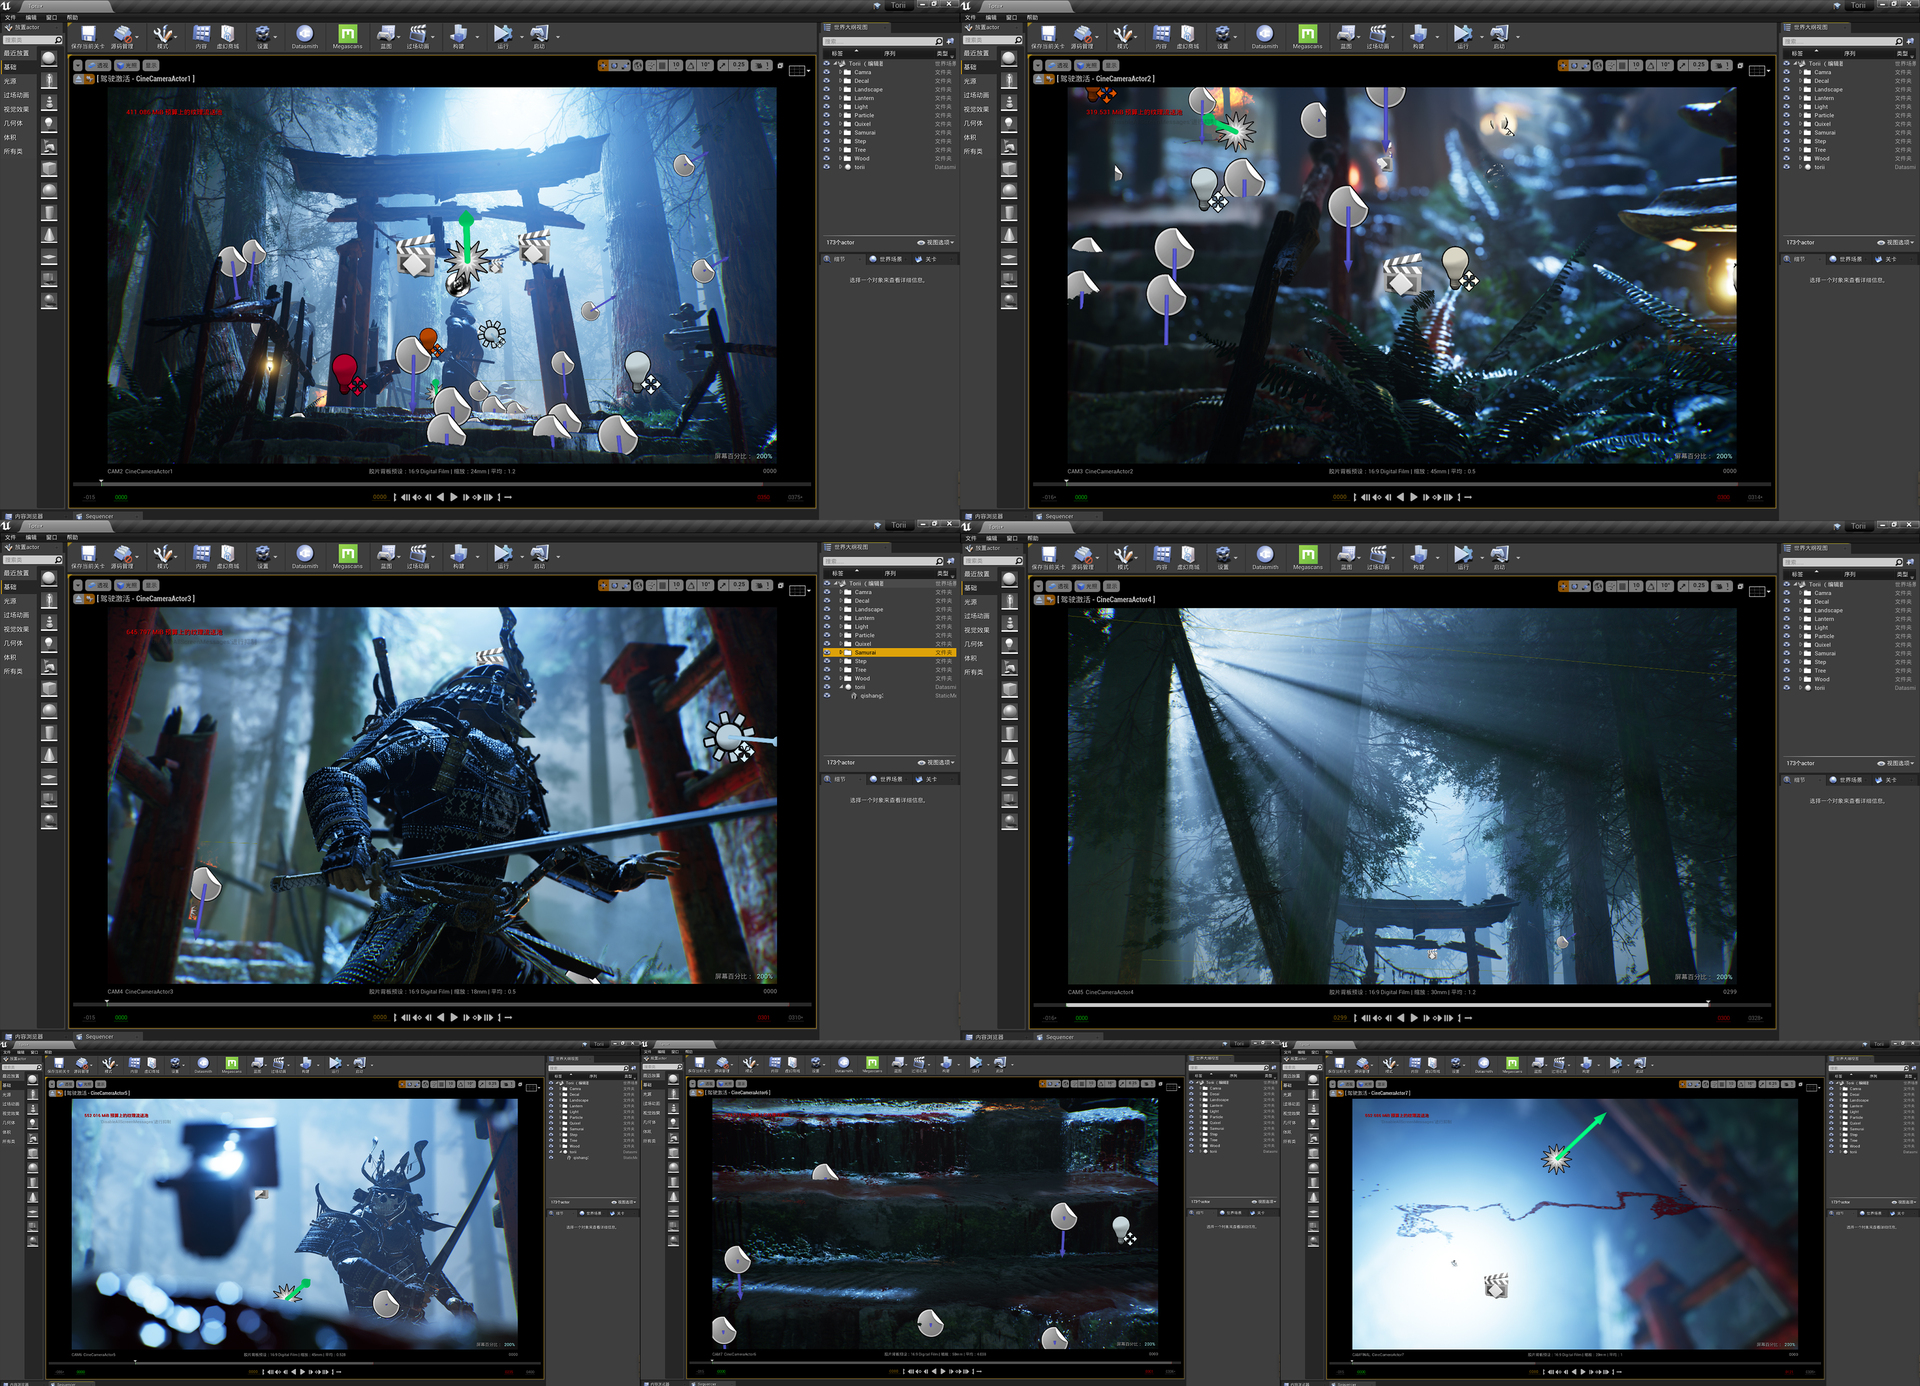Viewport: 1920px width, 1386px height.
Task: Select 所有类 category in CineCameraActor2 placement panel
Action: pos(973,151)
